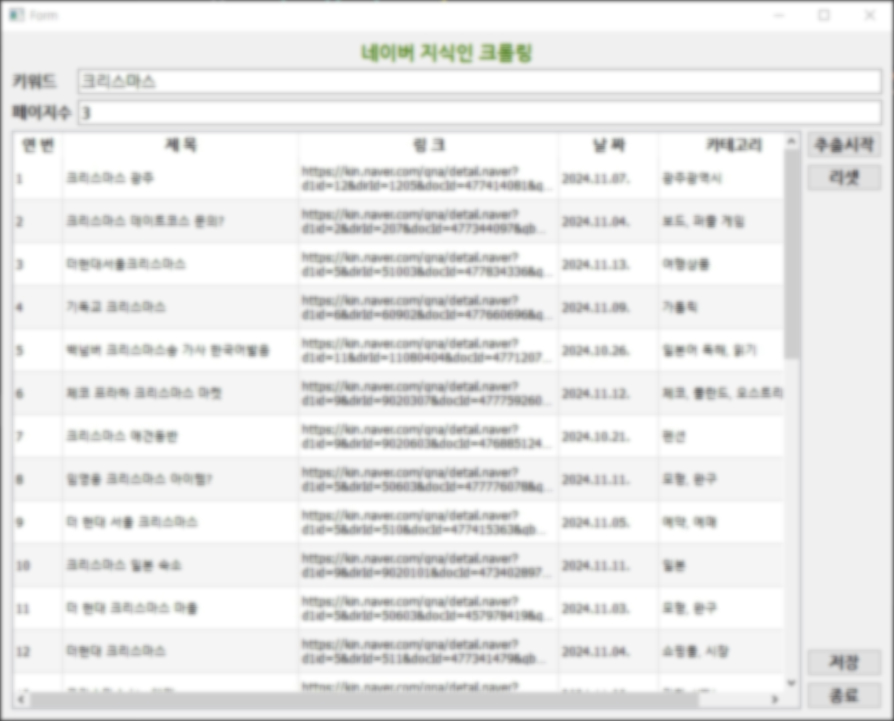Click the Form window icon in title bar
Screen dimensions: 894x721
(x=16, y=15)
